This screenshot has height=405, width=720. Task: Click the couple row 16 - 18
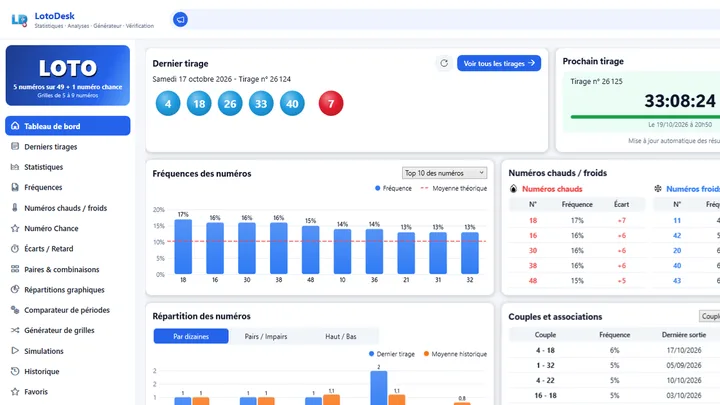614,395
